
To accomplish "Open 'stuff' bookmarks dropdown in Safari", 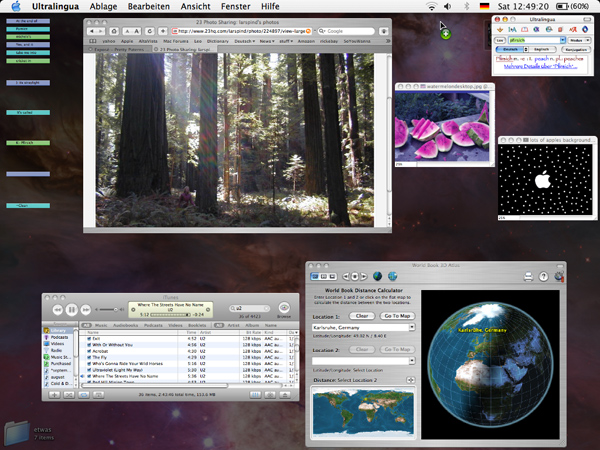I will coord(285,41).
